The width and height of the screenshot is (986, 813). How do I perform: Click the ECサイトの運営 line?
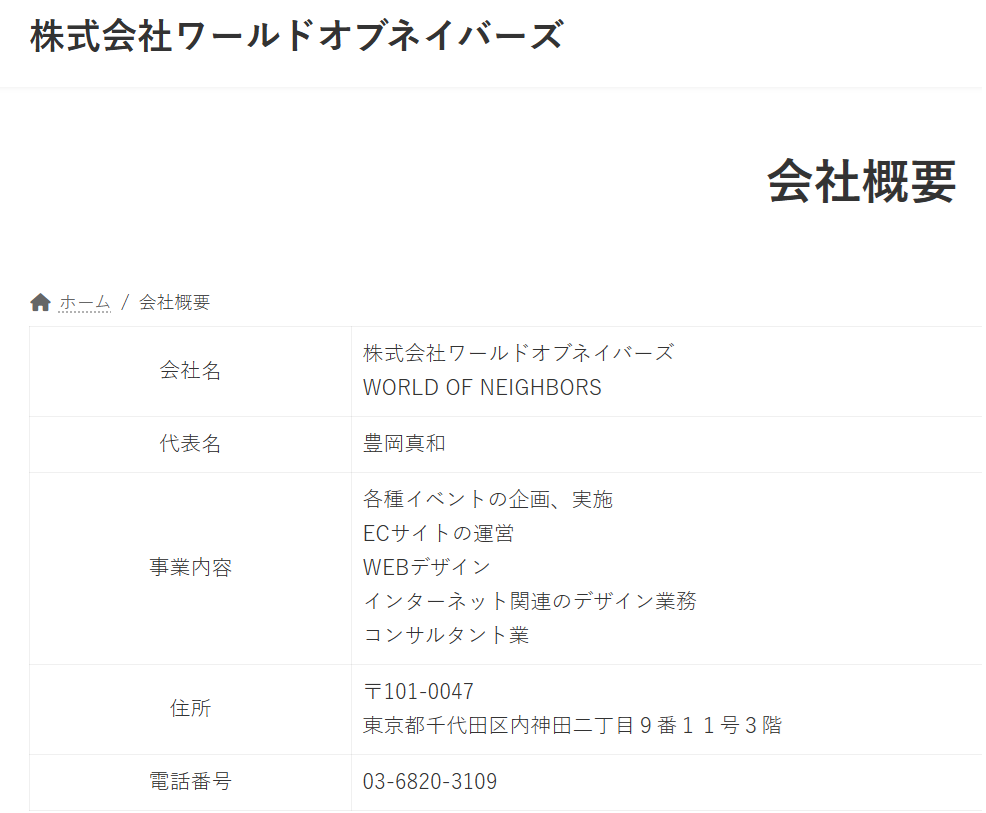(438, 534)
